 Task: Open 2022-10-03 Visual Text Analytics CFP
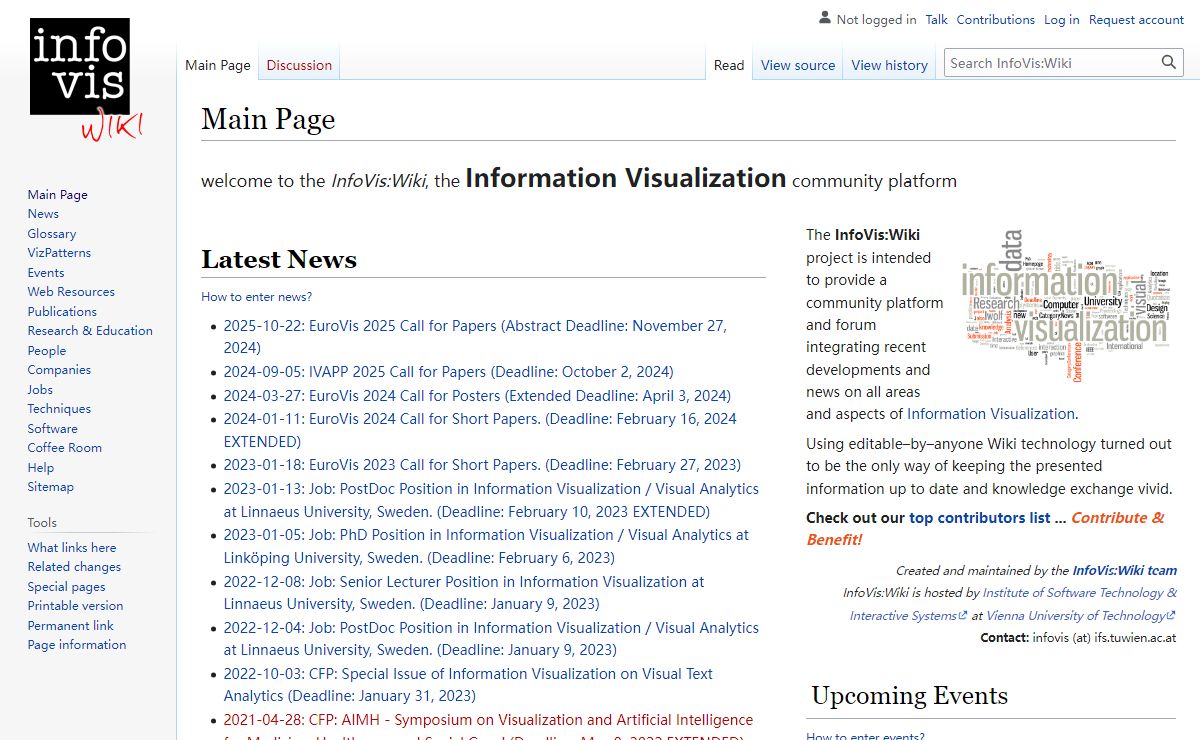(x=468, y=685)
